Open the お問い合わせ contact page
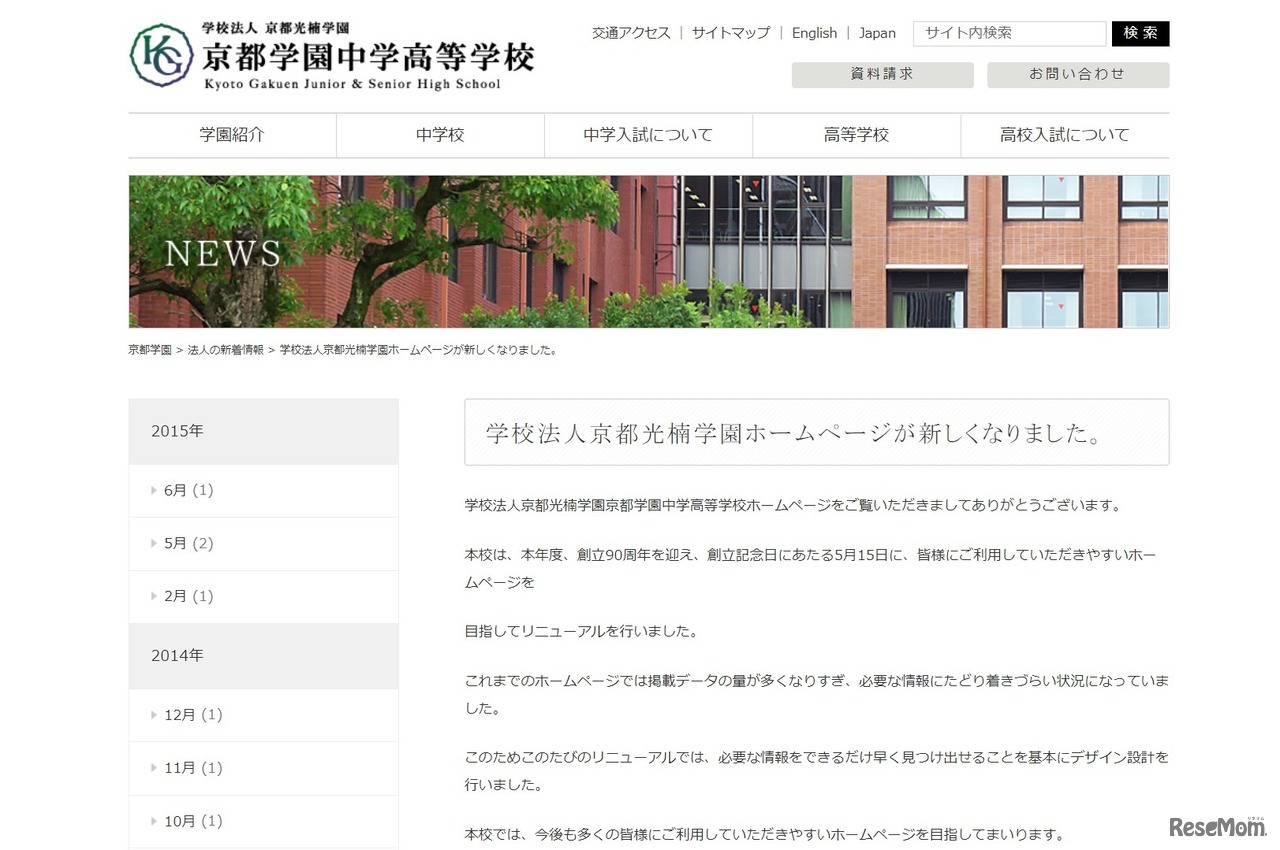The image size is (1280, 850). click(1078, 74)
